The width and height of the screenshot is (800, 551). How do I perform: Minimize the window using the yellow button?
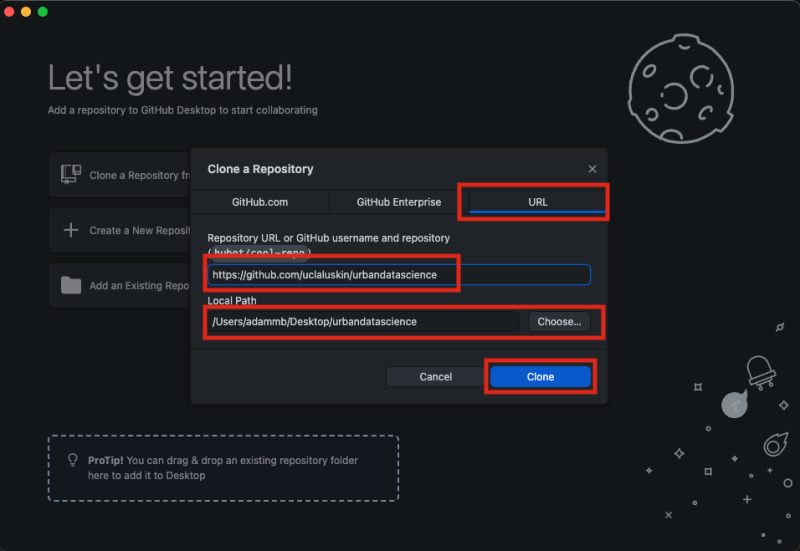coord(28,11)
